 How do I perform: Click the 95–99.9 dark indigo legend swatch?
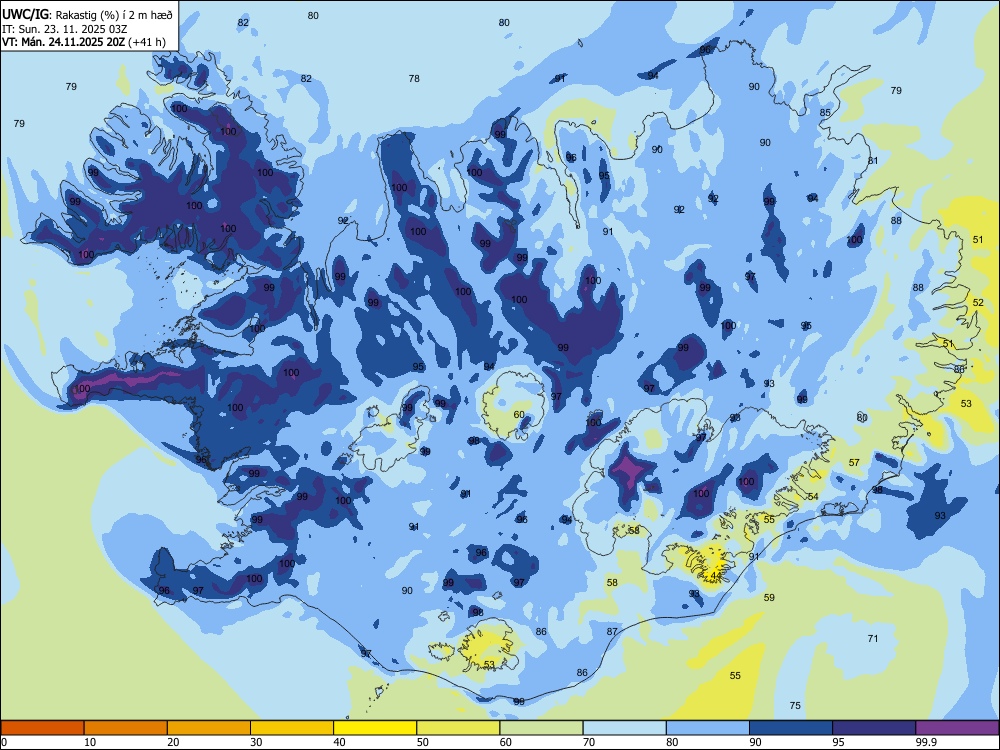pos(874,728)
